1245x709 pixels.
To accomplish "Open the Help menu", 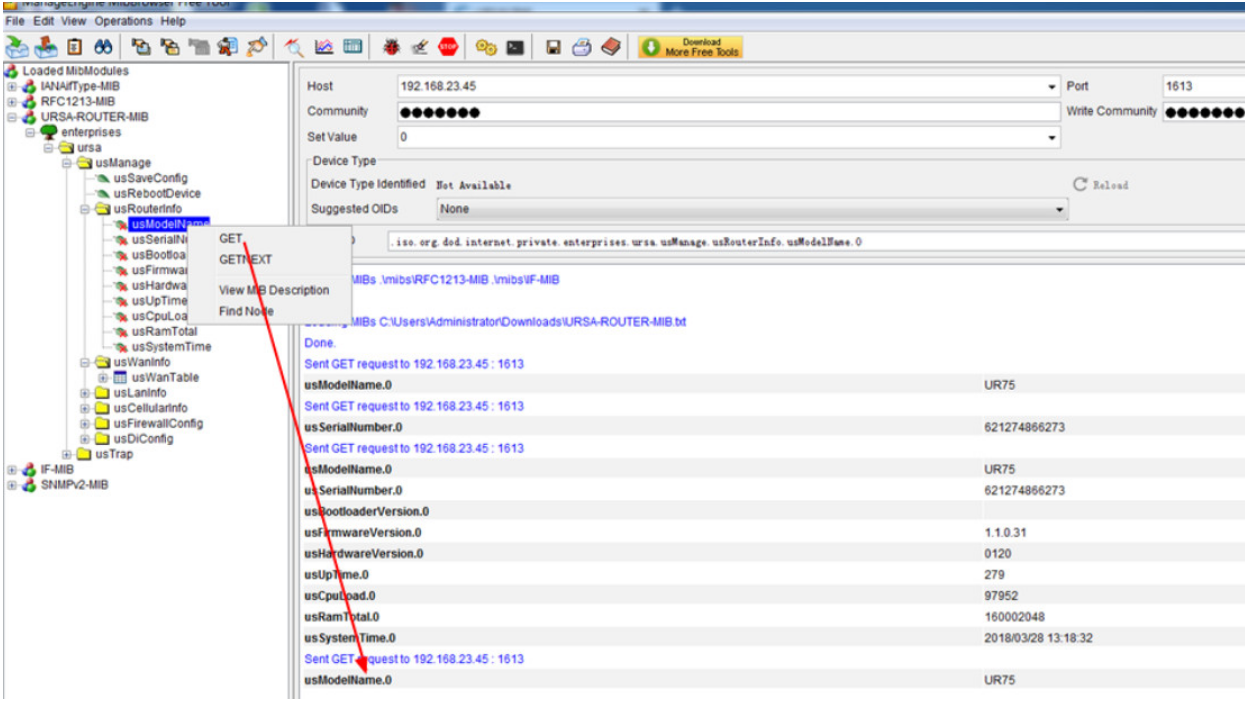I will point(173,21).
